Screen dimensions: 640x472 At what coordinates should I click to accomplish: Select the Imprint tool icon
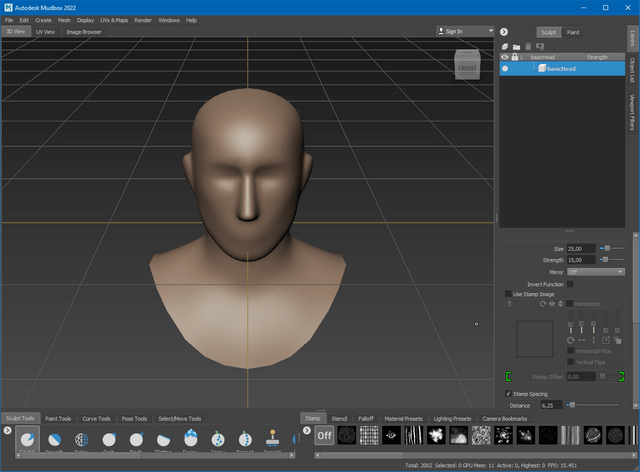(272, 438)
